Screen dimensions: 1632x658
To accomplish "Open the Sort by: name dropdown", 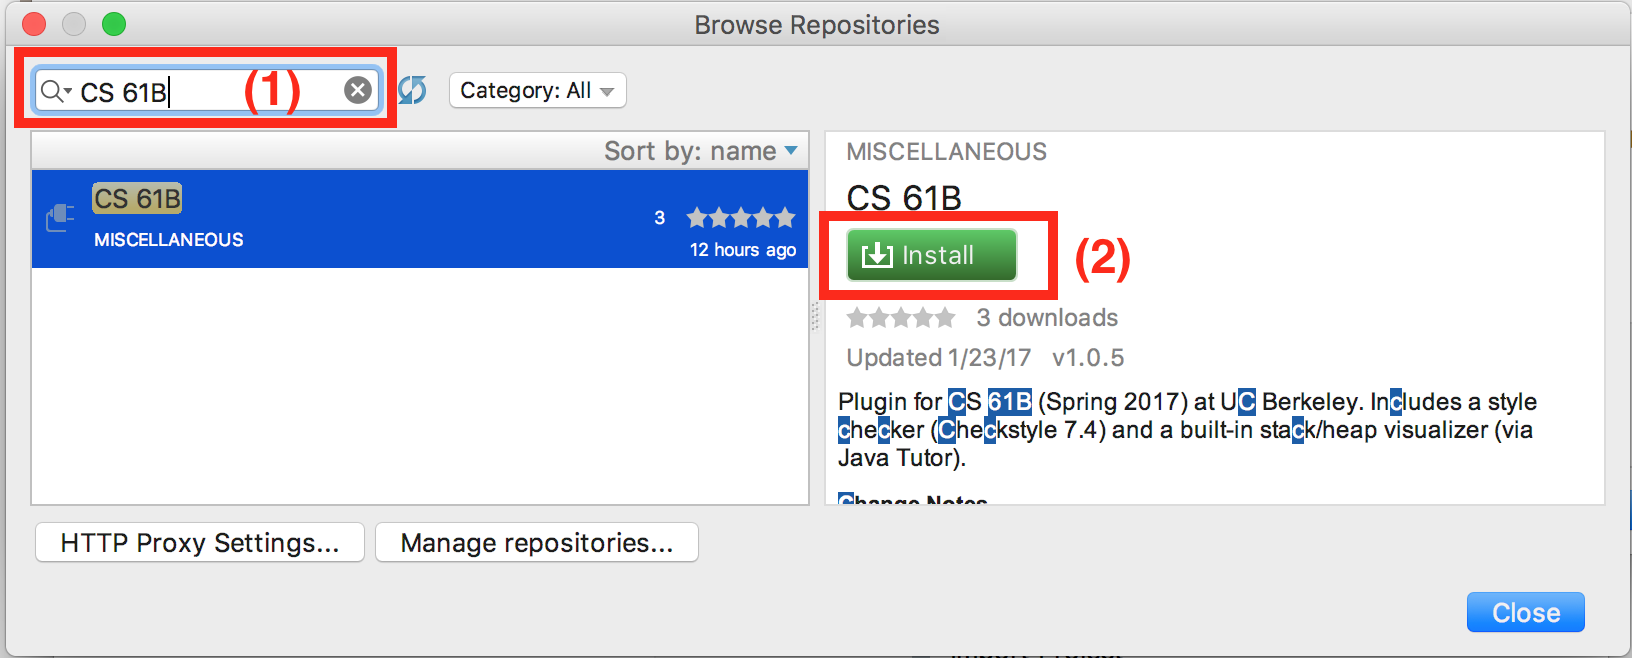I will pyautogui.click(x=700, y=150).
